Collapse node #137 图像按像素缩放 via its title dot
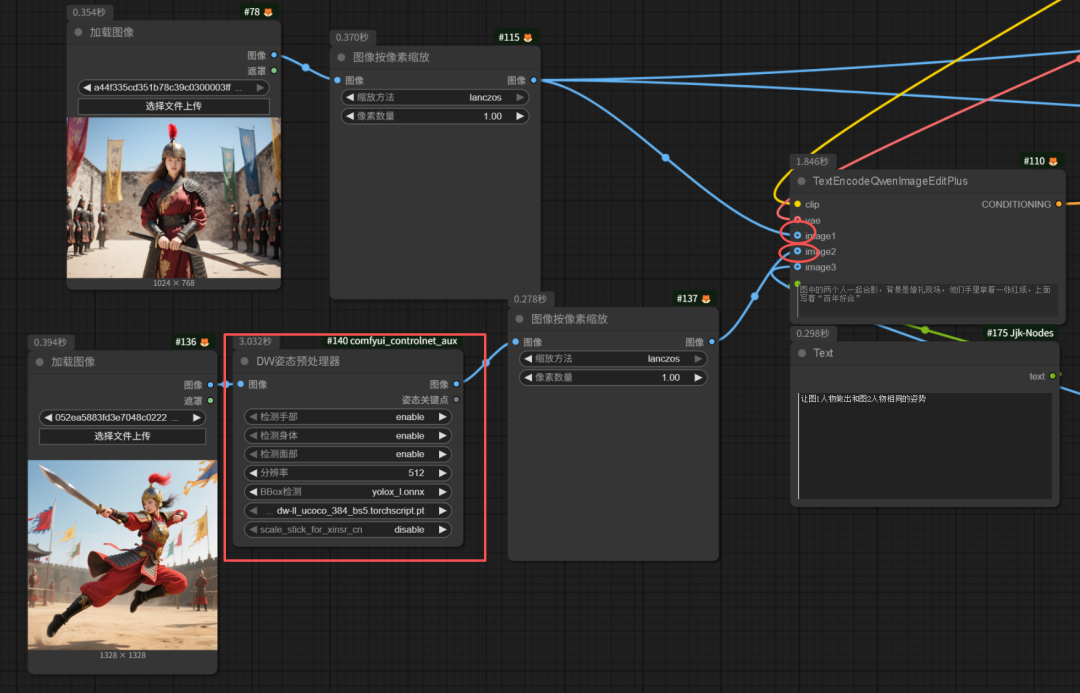Image resolution: width=1080 pixels, height=693 pixels. coord(519,319)
